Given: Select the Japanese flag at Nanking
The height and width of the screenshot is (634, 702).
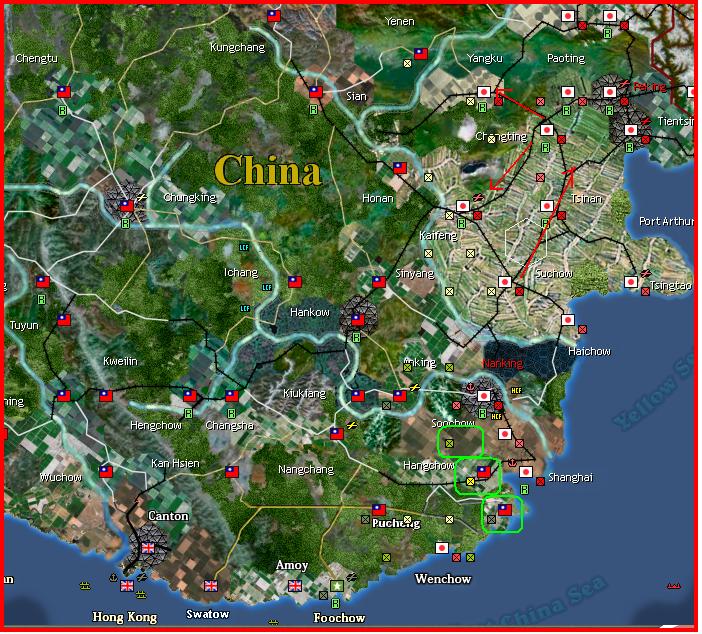Looking at the screenshot, I should click(484, 395).
